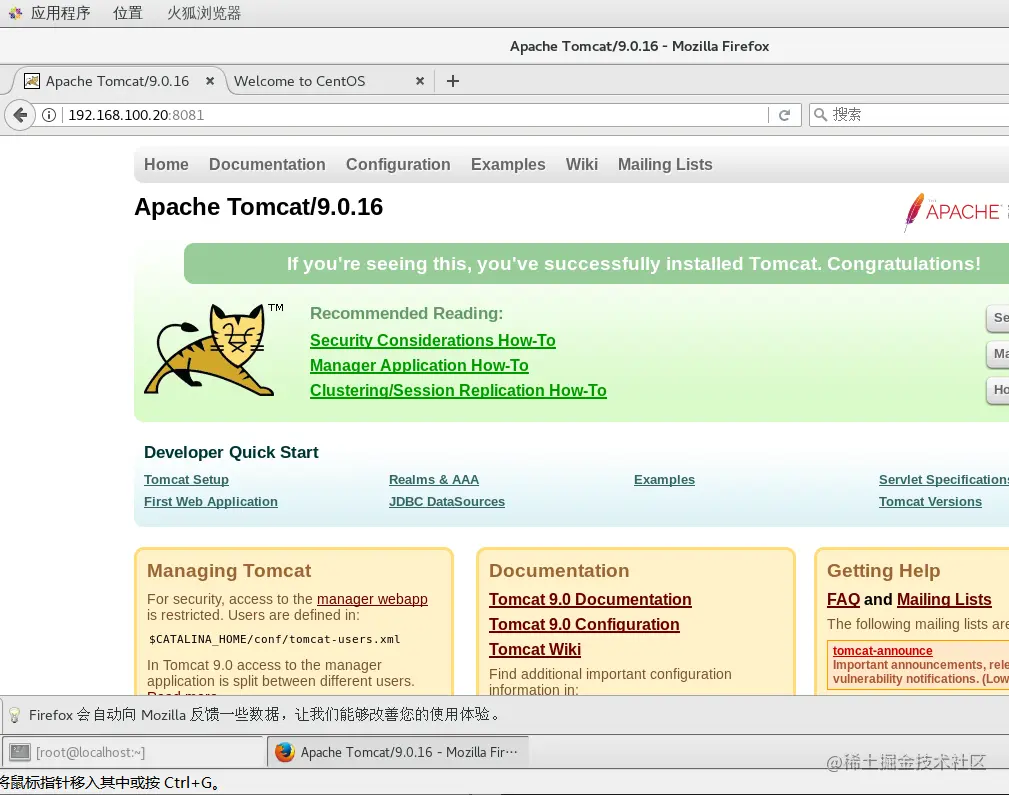Open the Tomcat 9.0 Configuration link
Image resolution: width=1009 pixels, height=795 pixels.
pyautogui.click(x=584, y=624)
